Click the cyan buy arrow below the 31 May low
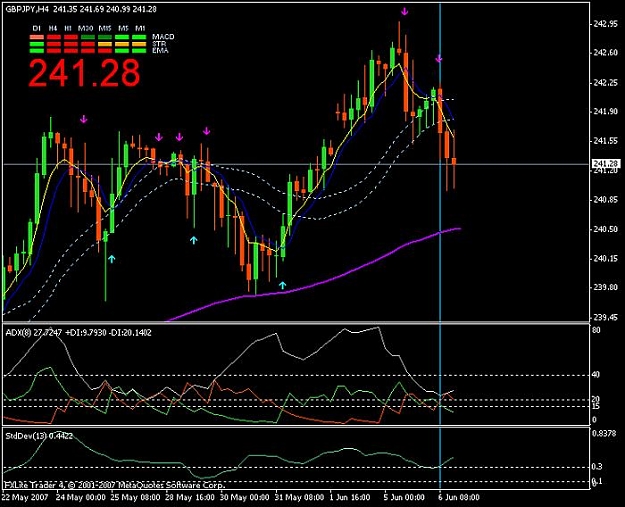This screenshot has height=507, width=625. [x=282, y=285]
